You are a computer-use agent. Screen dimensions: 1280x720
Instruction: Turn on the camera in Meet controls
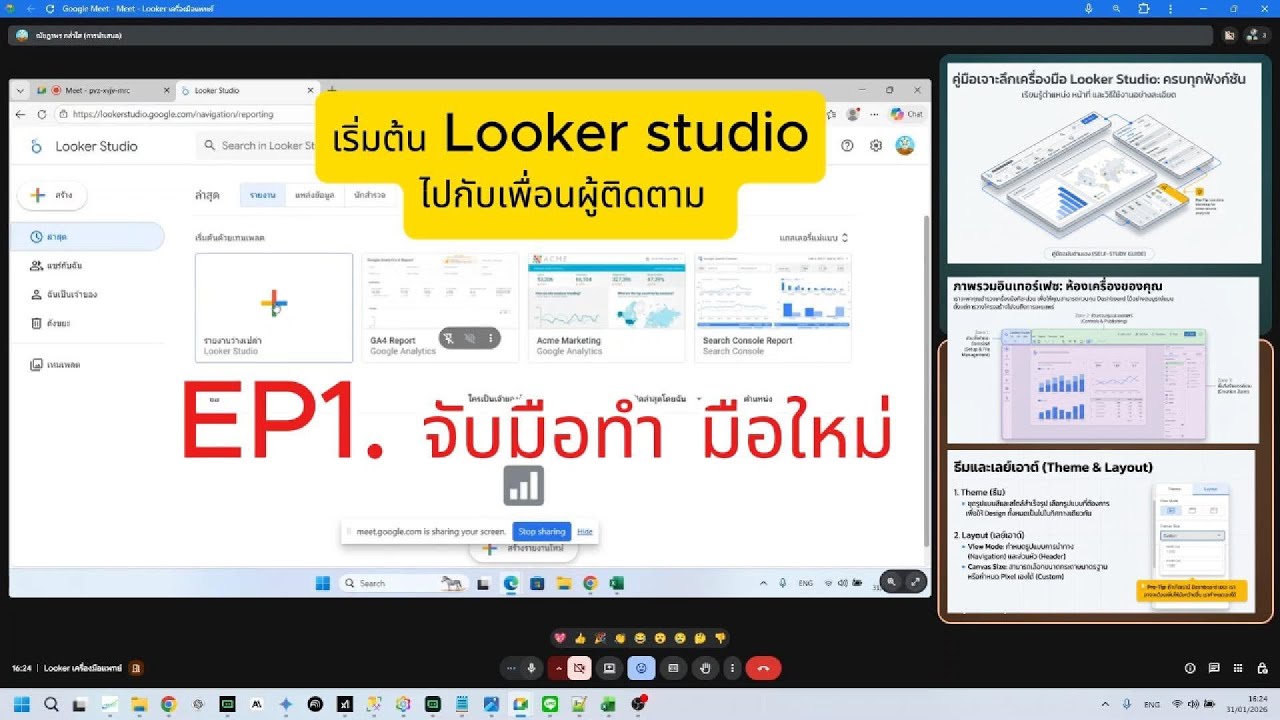[x=579, y=668]
